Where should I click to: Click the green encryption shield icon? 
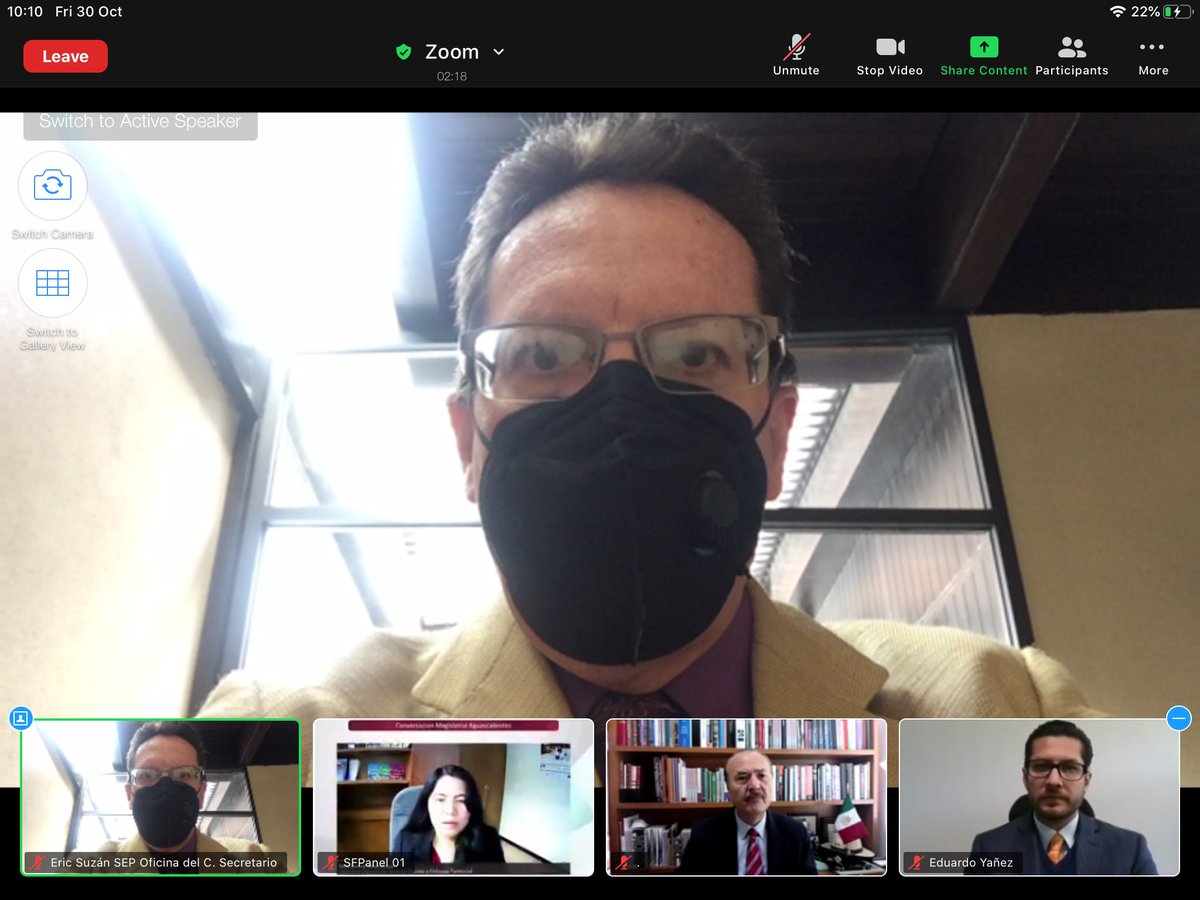point(404,52)
